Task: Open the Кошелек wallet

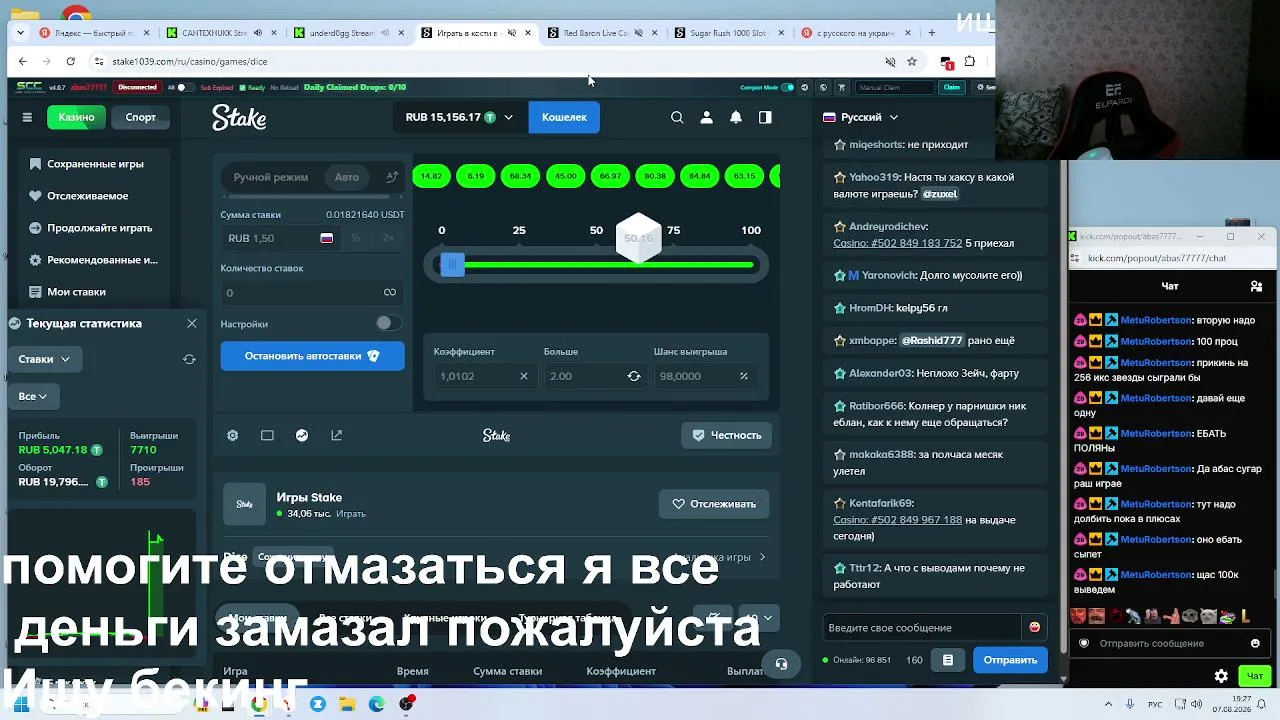Action: pos(564,117)
